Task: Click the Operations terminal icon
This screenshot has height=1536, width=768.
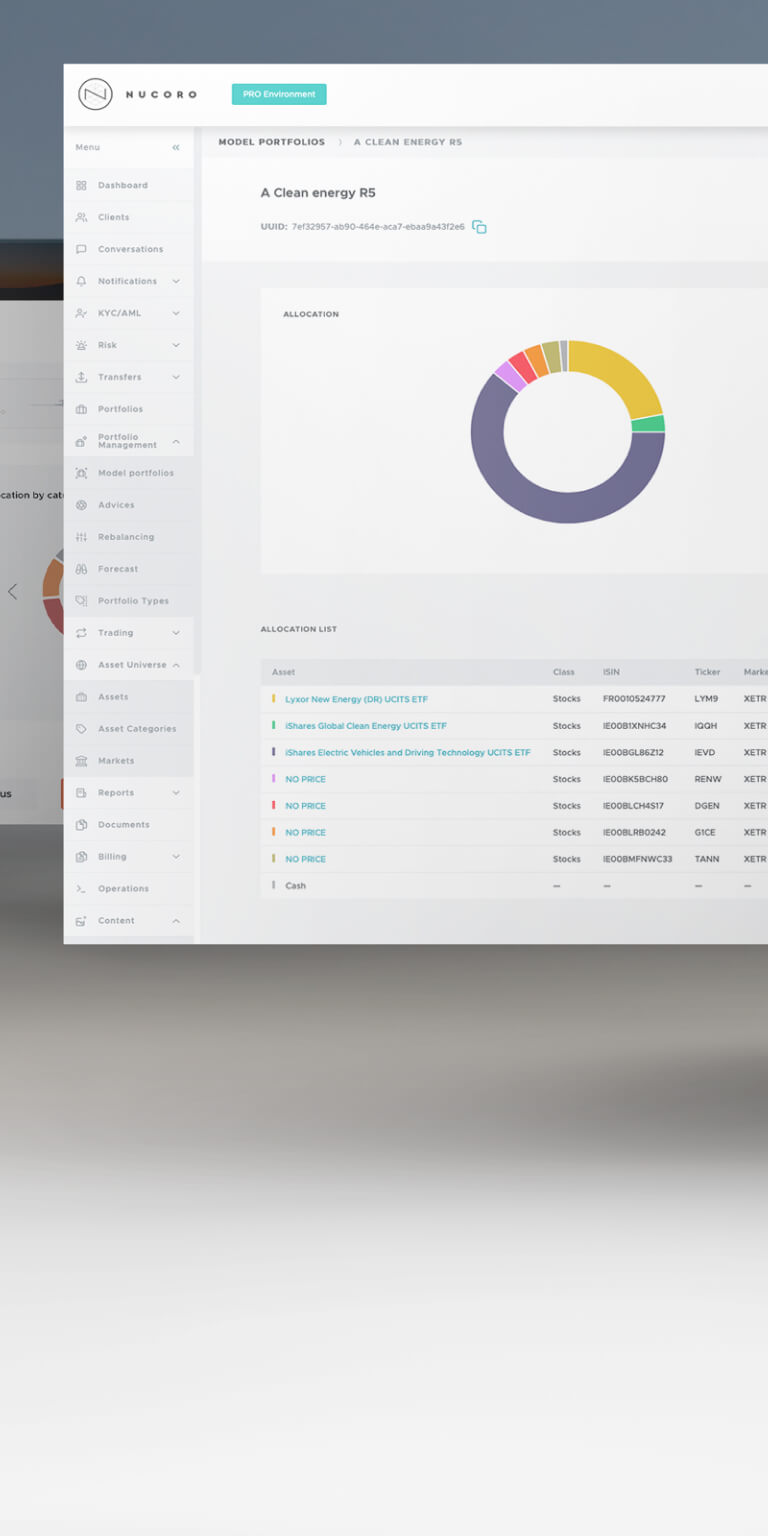Action: 81,890
